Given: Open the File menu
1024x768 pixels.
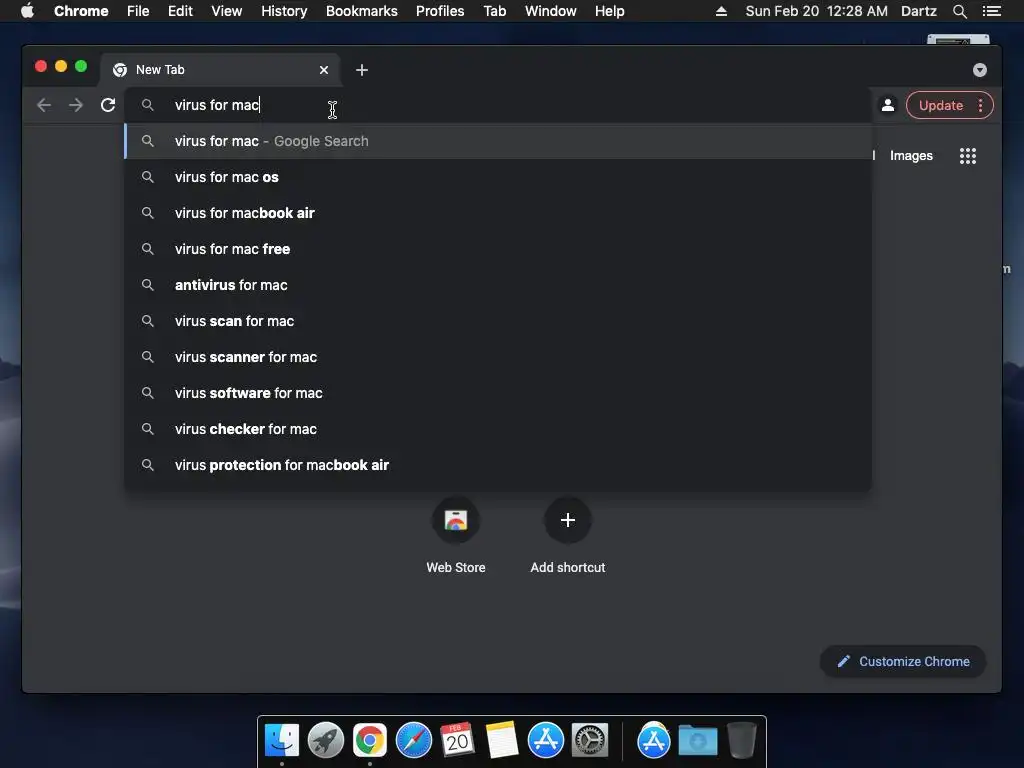Looking at the screenshot, I should pos(138,11).
